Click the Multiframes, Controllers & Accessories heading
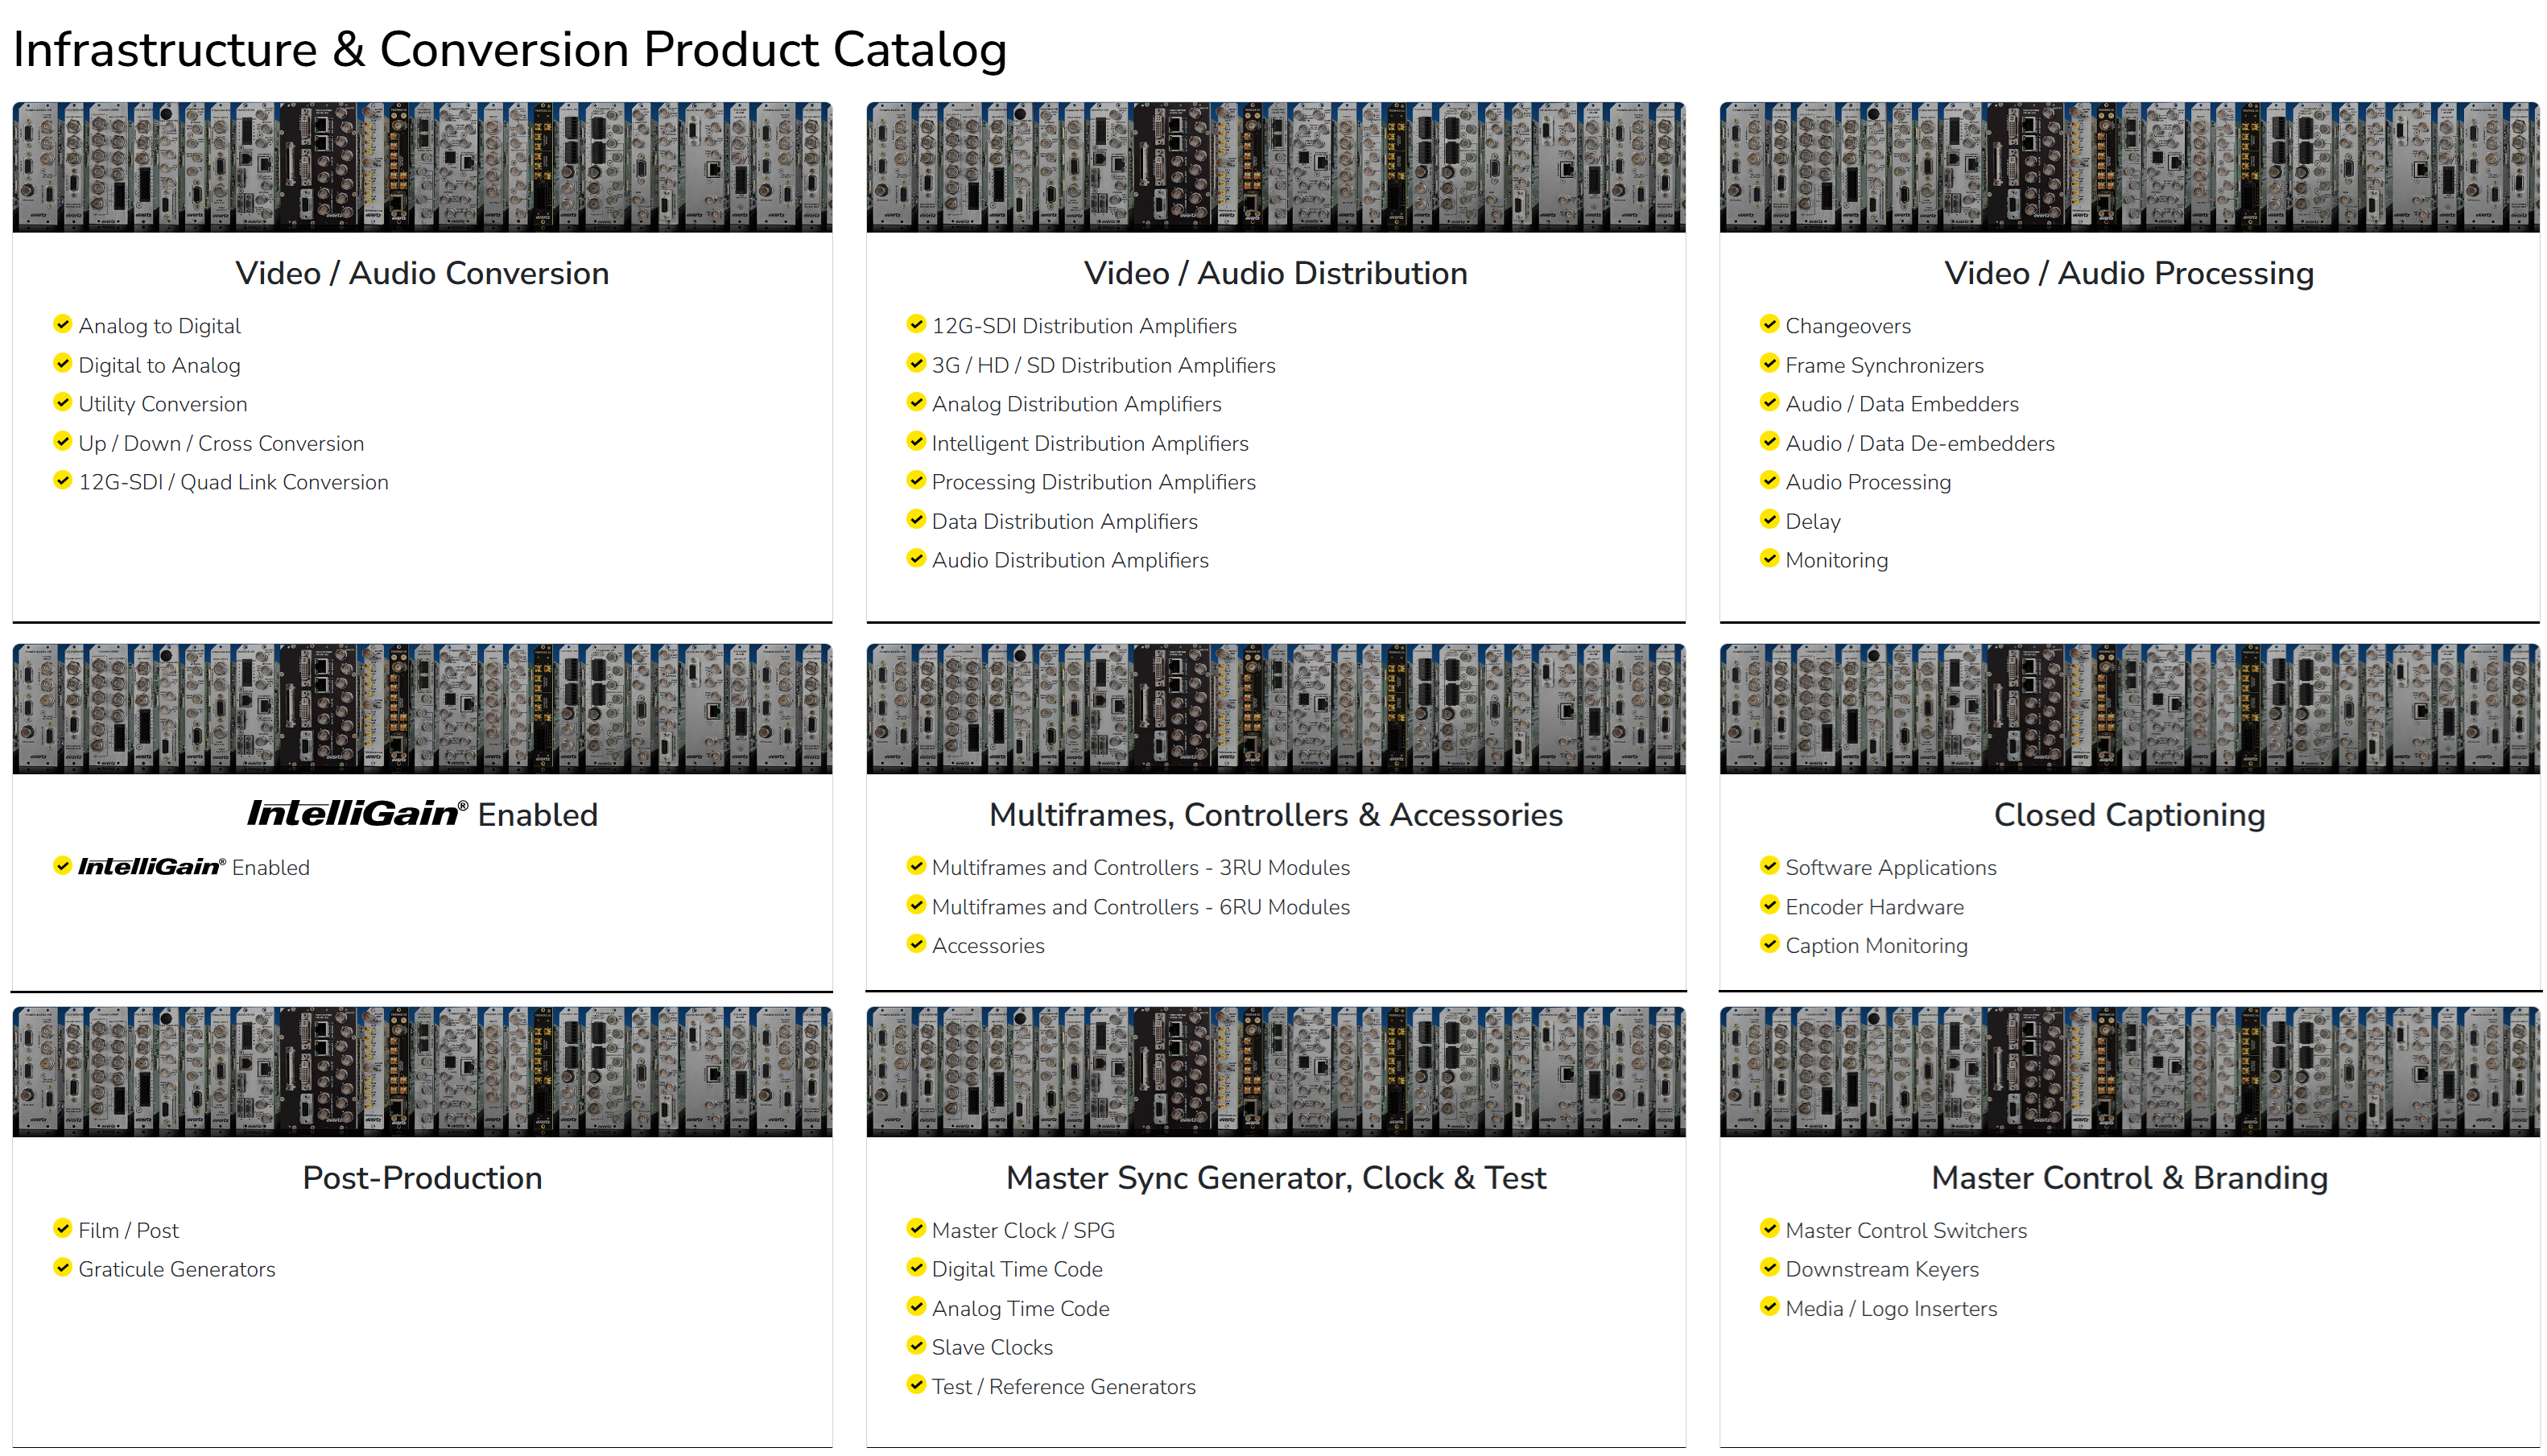The height and width of the screenshot is (1456, 2547). [1275, 815]
